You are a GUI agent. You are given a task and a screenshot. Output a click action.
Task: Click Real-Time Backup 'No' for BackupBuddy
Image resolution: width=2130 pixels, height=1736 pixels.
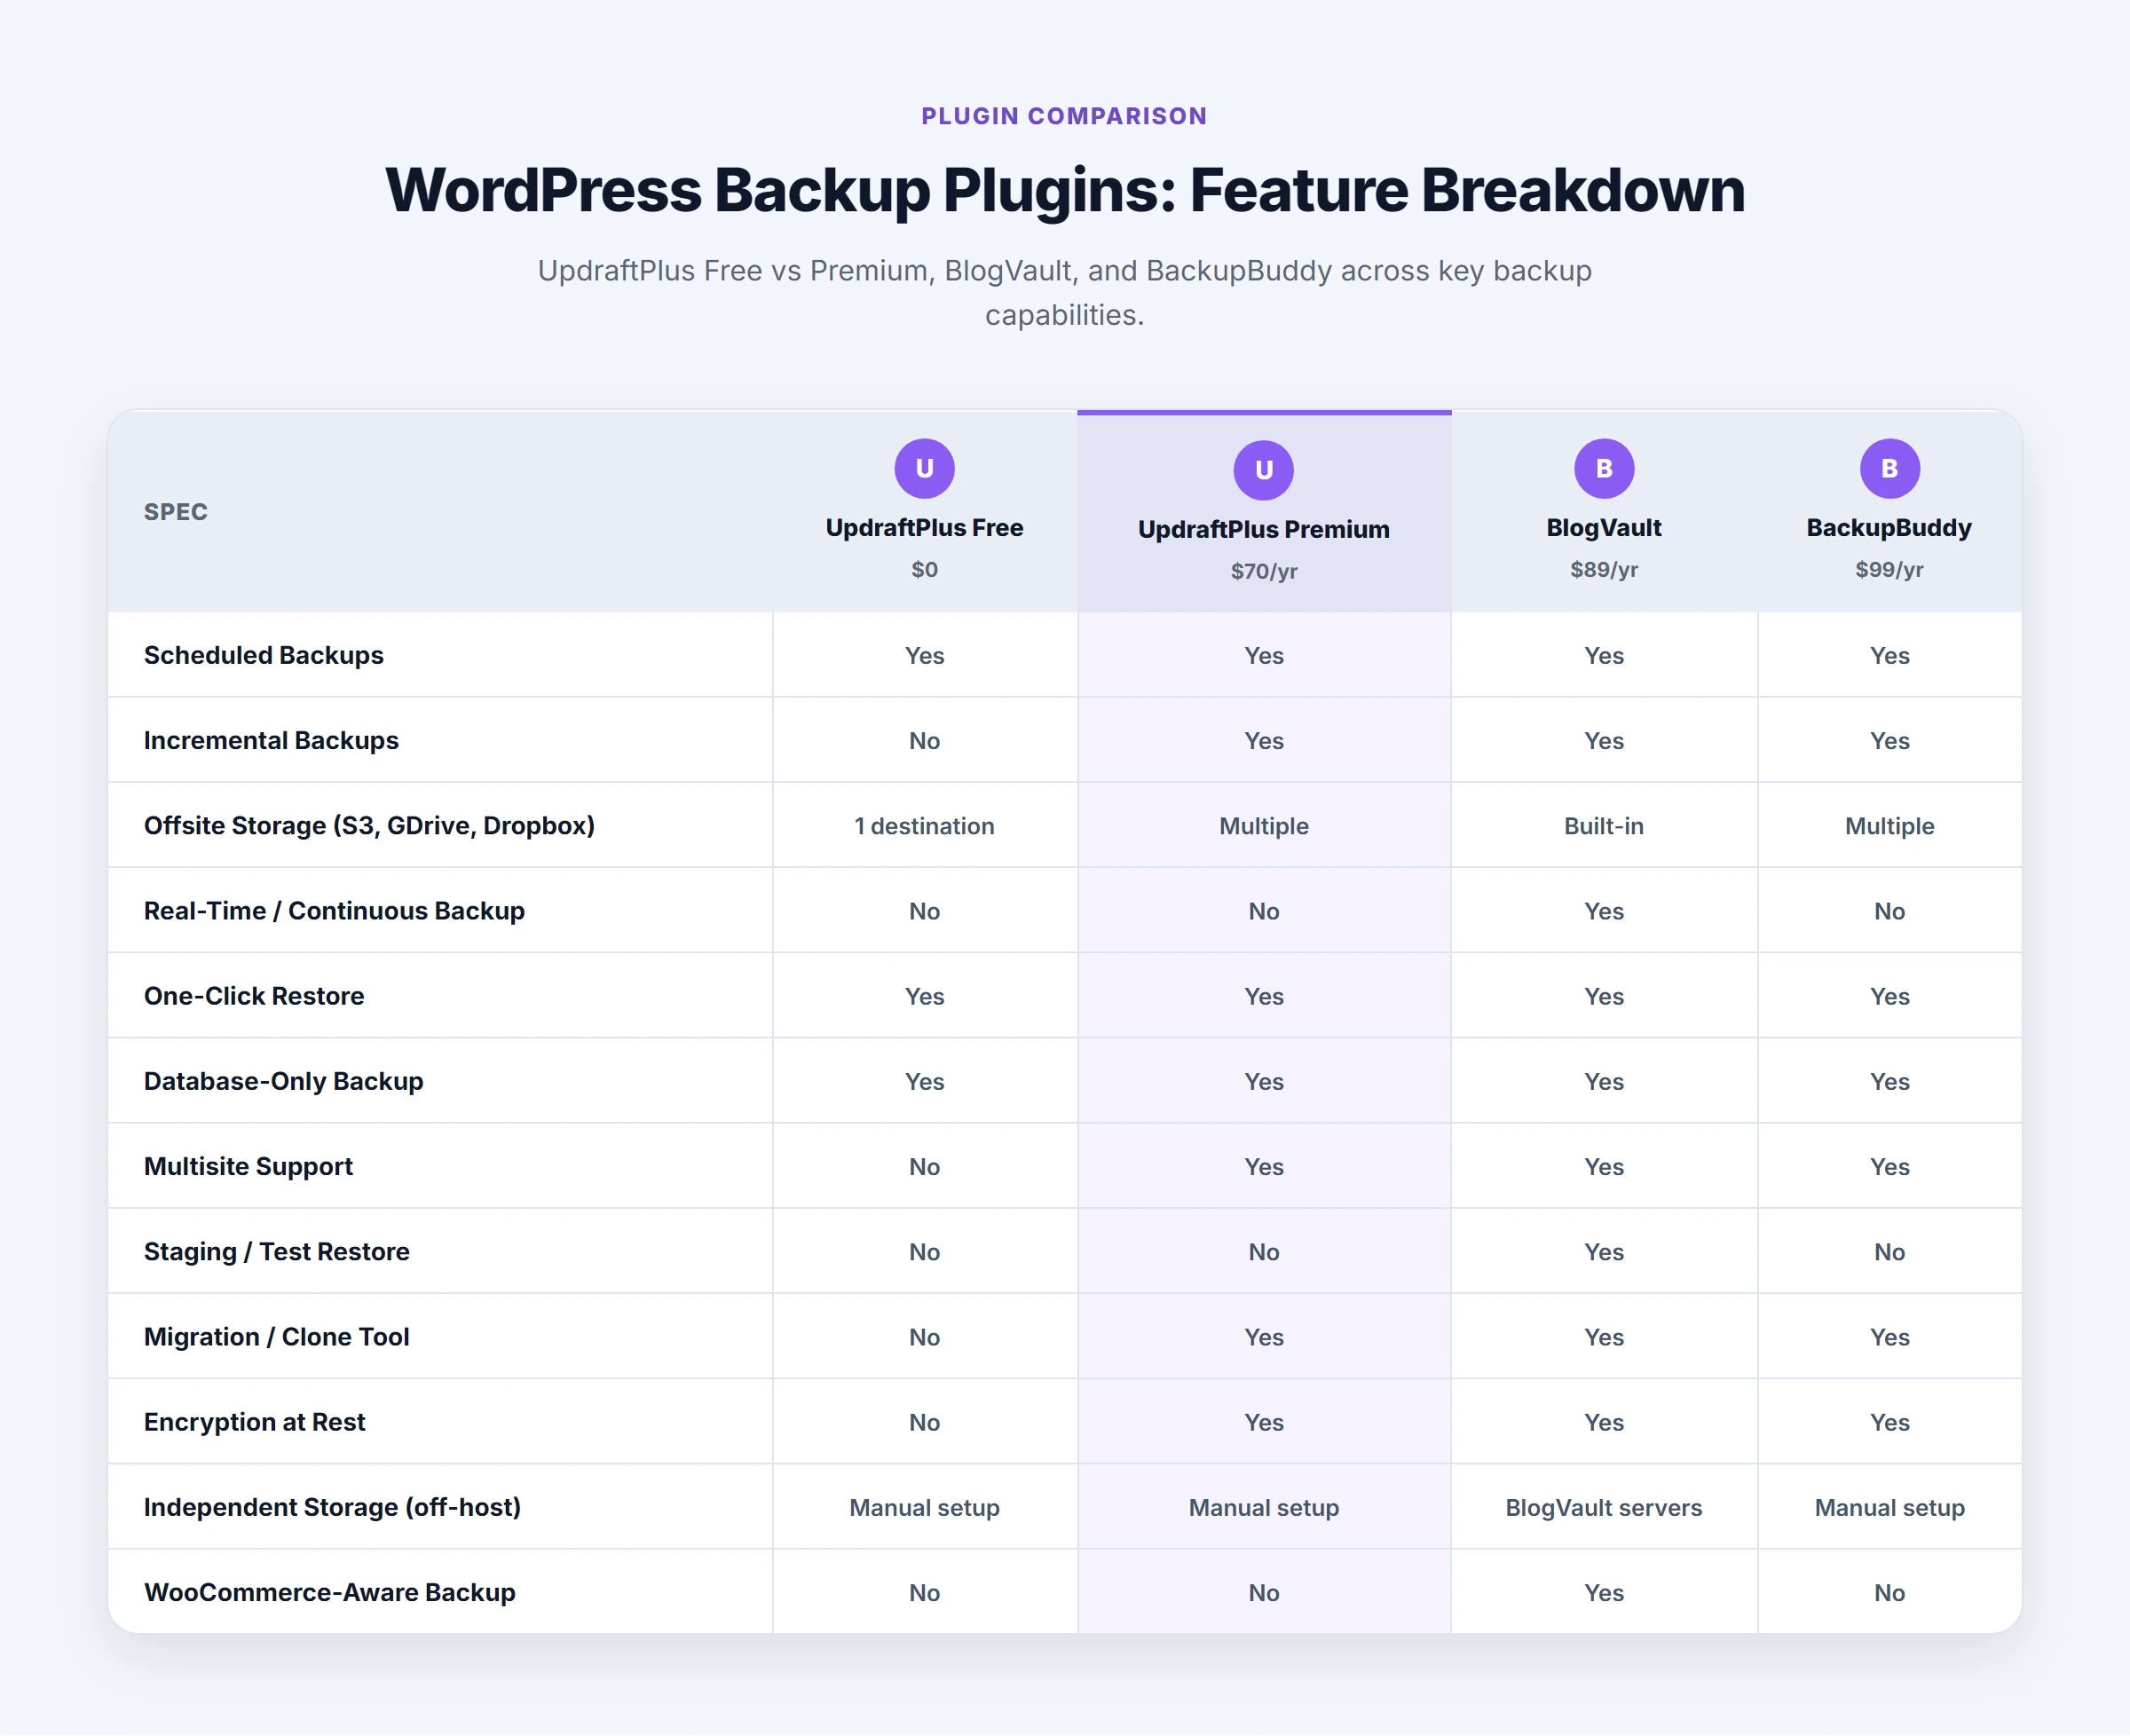click(x=1889, y=911)
